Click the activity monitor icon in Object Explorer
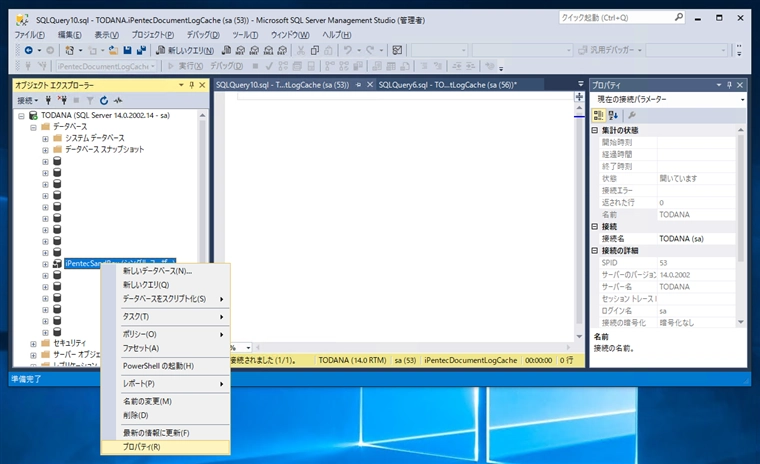Image resolution: width=760 pixels, height=464 pixels. click(118, 100)
